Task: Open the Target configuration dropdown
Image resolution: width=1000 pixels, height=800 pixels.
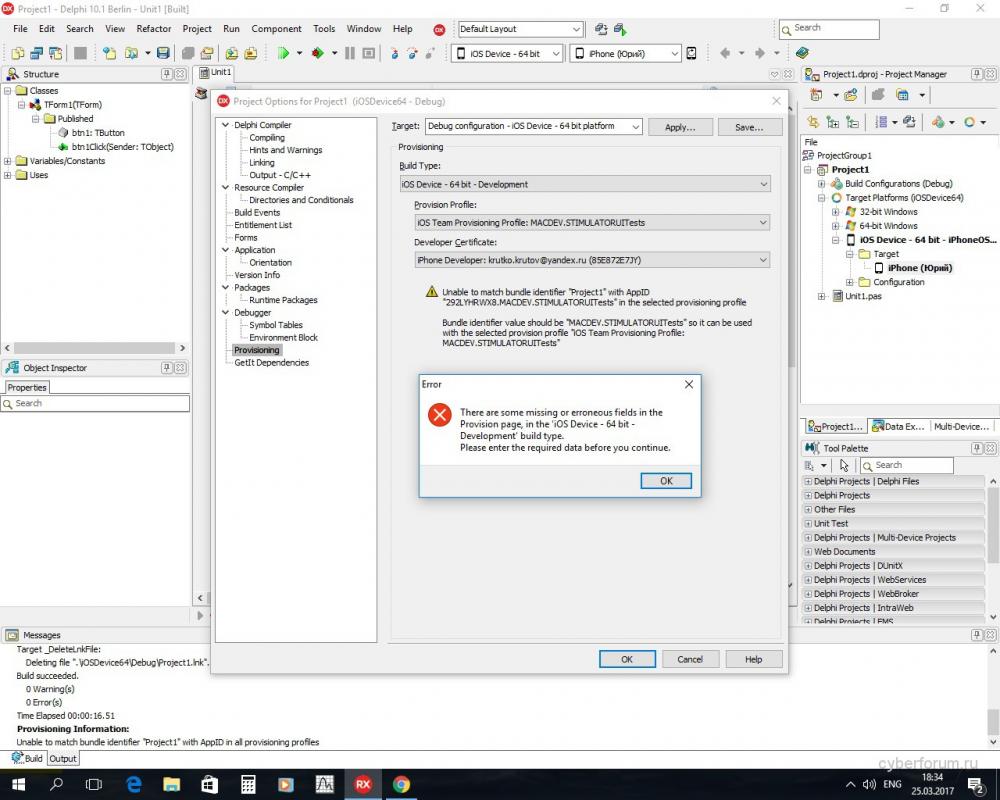Action: tap(534, 126)
